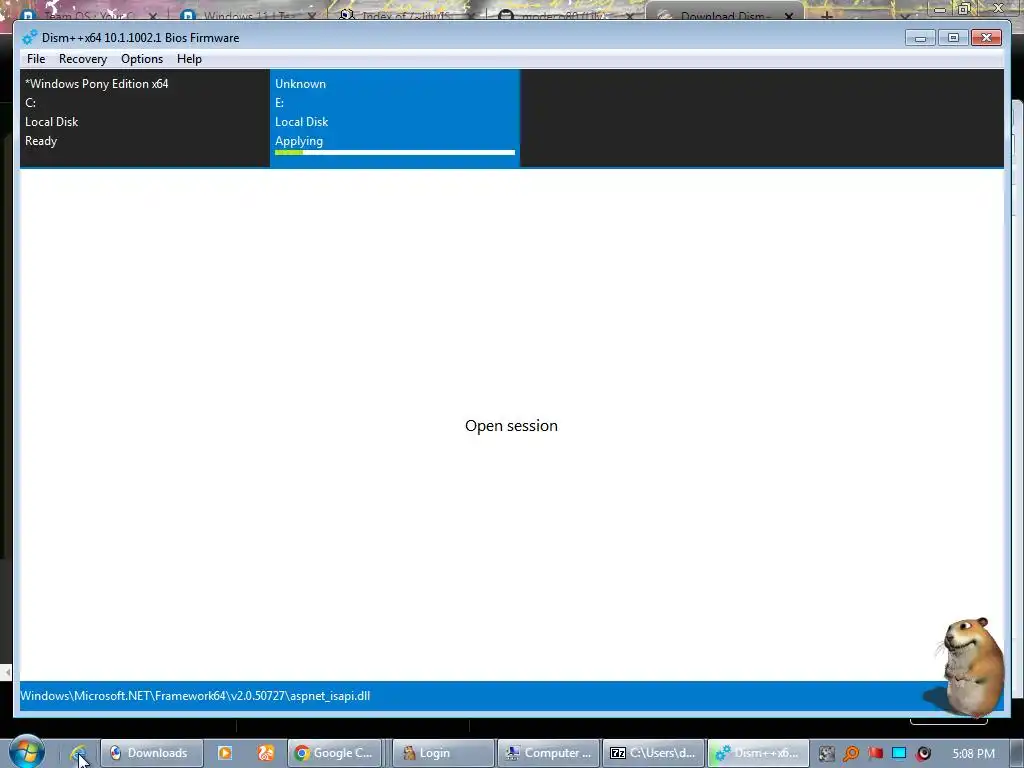
Task: Click the Dism++ gear icon in title bar
Action: click(29, 38)
